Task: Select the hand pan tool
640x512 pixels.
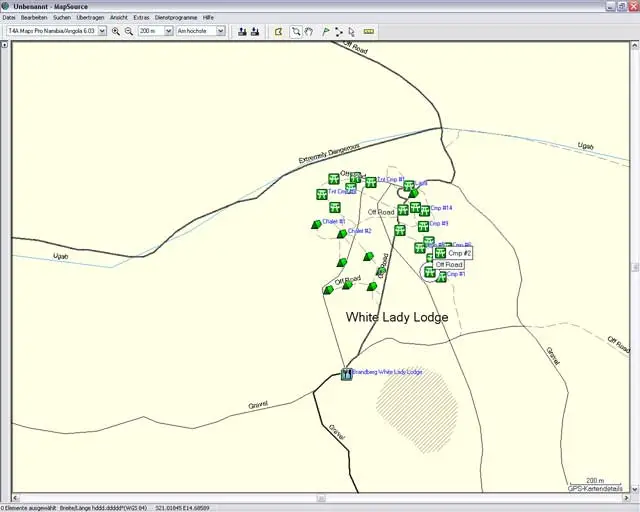Action: tap(309, 31)
